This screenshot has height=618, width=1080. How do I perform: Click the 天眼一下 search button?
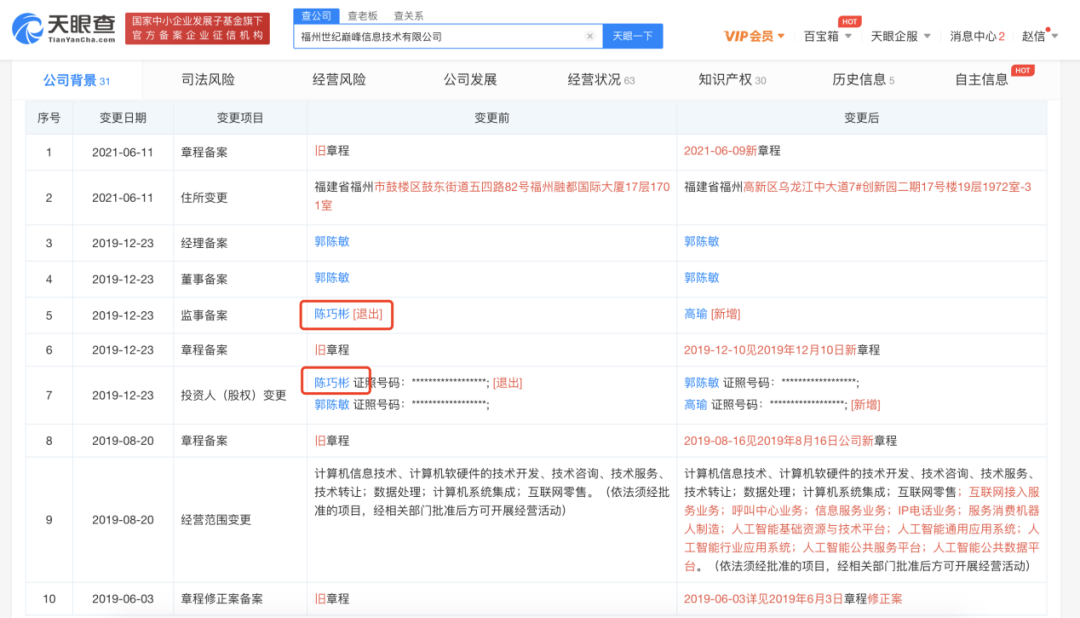pos(632,36)
